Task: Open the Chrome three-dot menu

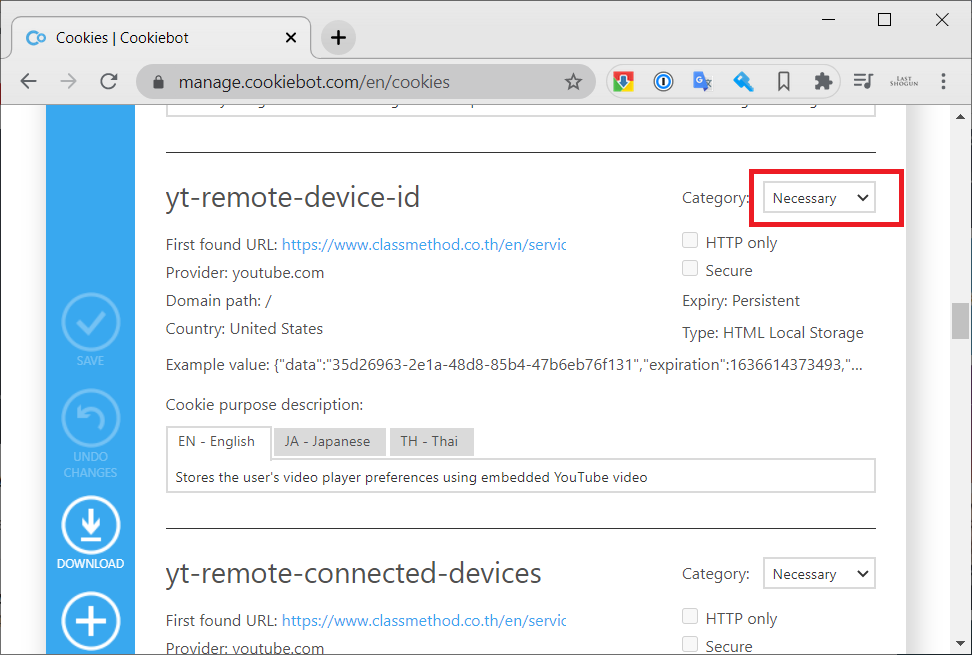Action: [943, 81]
